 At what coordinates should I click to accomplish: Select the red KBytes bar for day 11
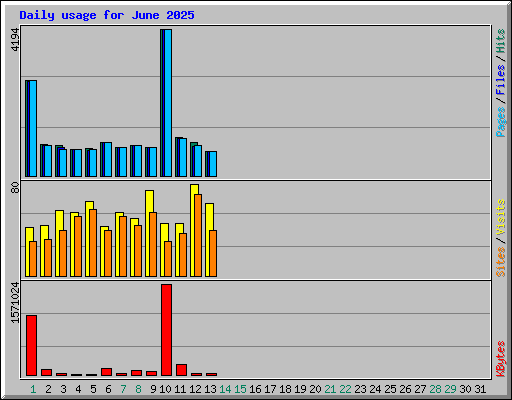tap(181, 370)
